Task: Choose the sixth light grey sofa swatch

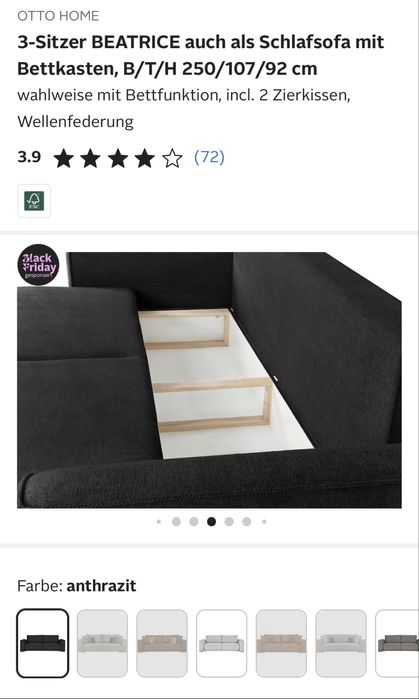Action: (x=341, y=643)
